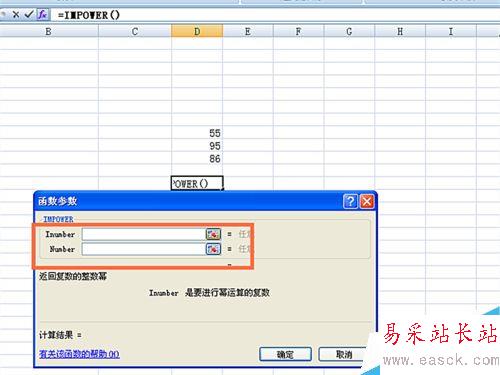
Task: Open the Insert Function fx icon
Action: (x=43, y=15)
